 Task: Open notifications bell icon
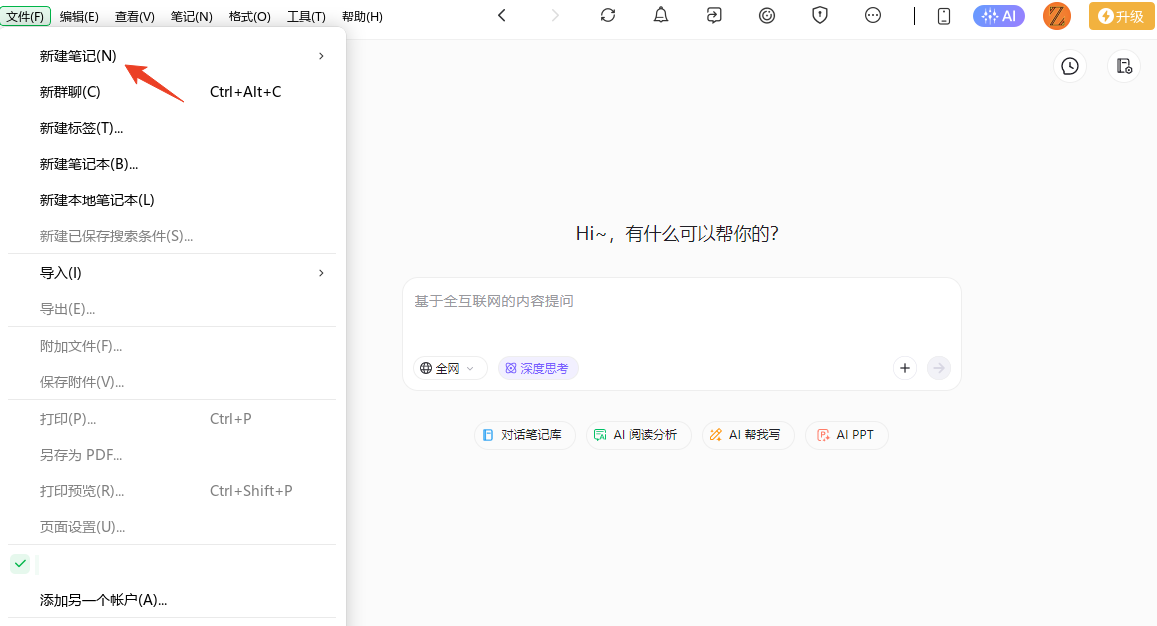[x=661, y=16]
